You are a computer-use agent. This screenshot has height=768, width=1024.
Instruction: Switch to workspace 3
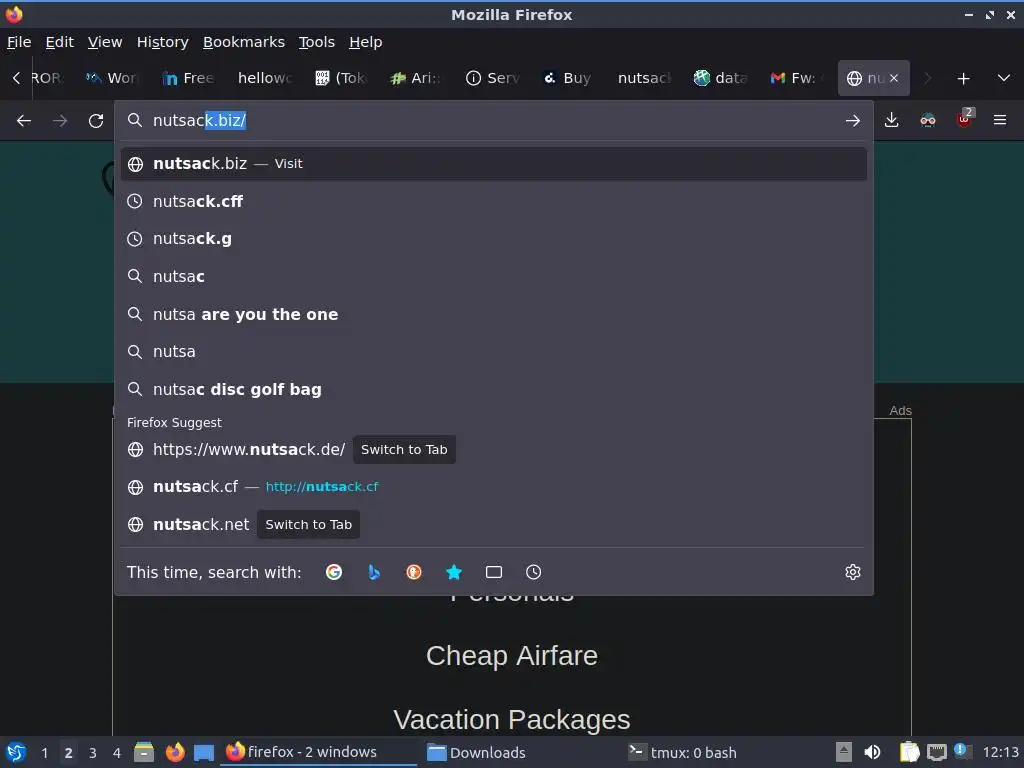click(x=93, y=753)
